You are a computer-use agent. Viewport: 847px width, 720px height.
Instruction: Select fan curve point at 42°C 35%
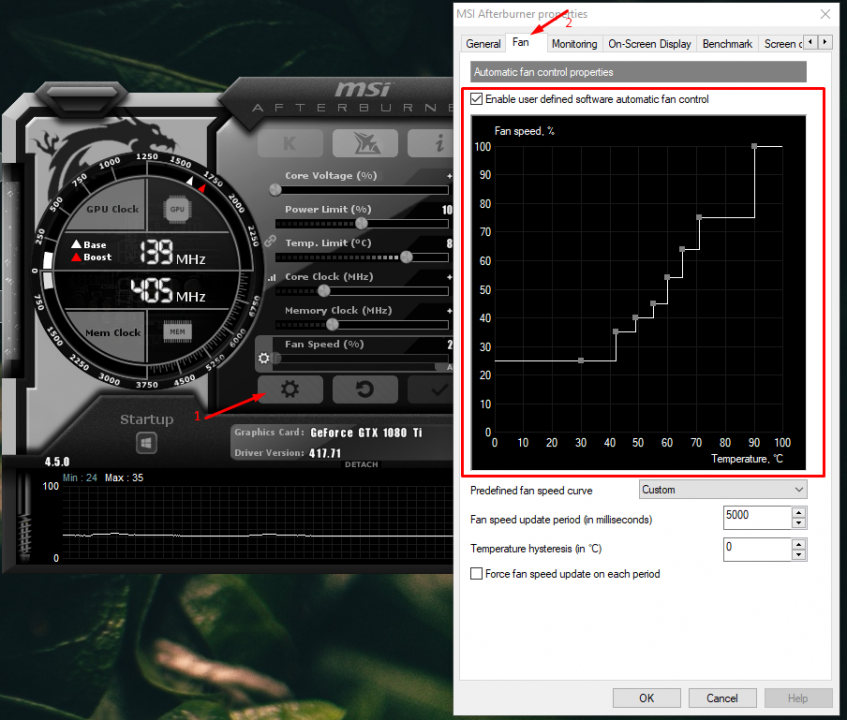tap(615, 332)
